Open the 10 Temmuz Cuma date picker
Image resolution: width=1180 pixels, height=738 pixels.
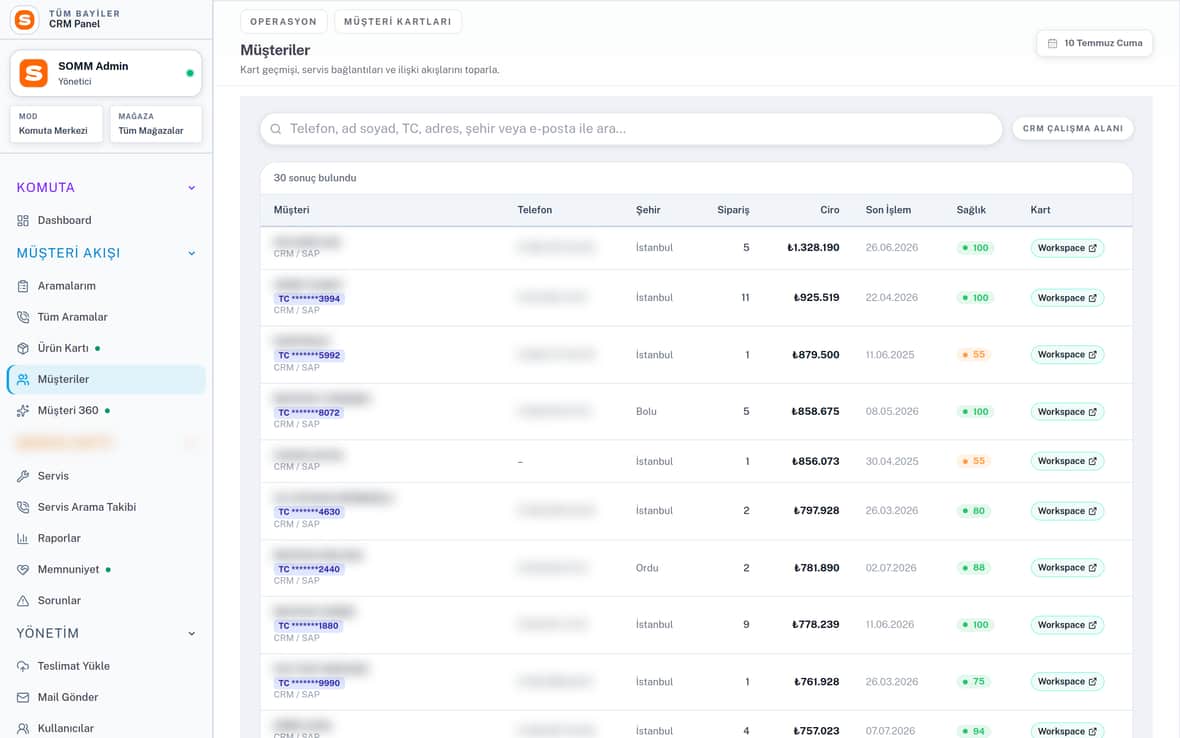1094,44
